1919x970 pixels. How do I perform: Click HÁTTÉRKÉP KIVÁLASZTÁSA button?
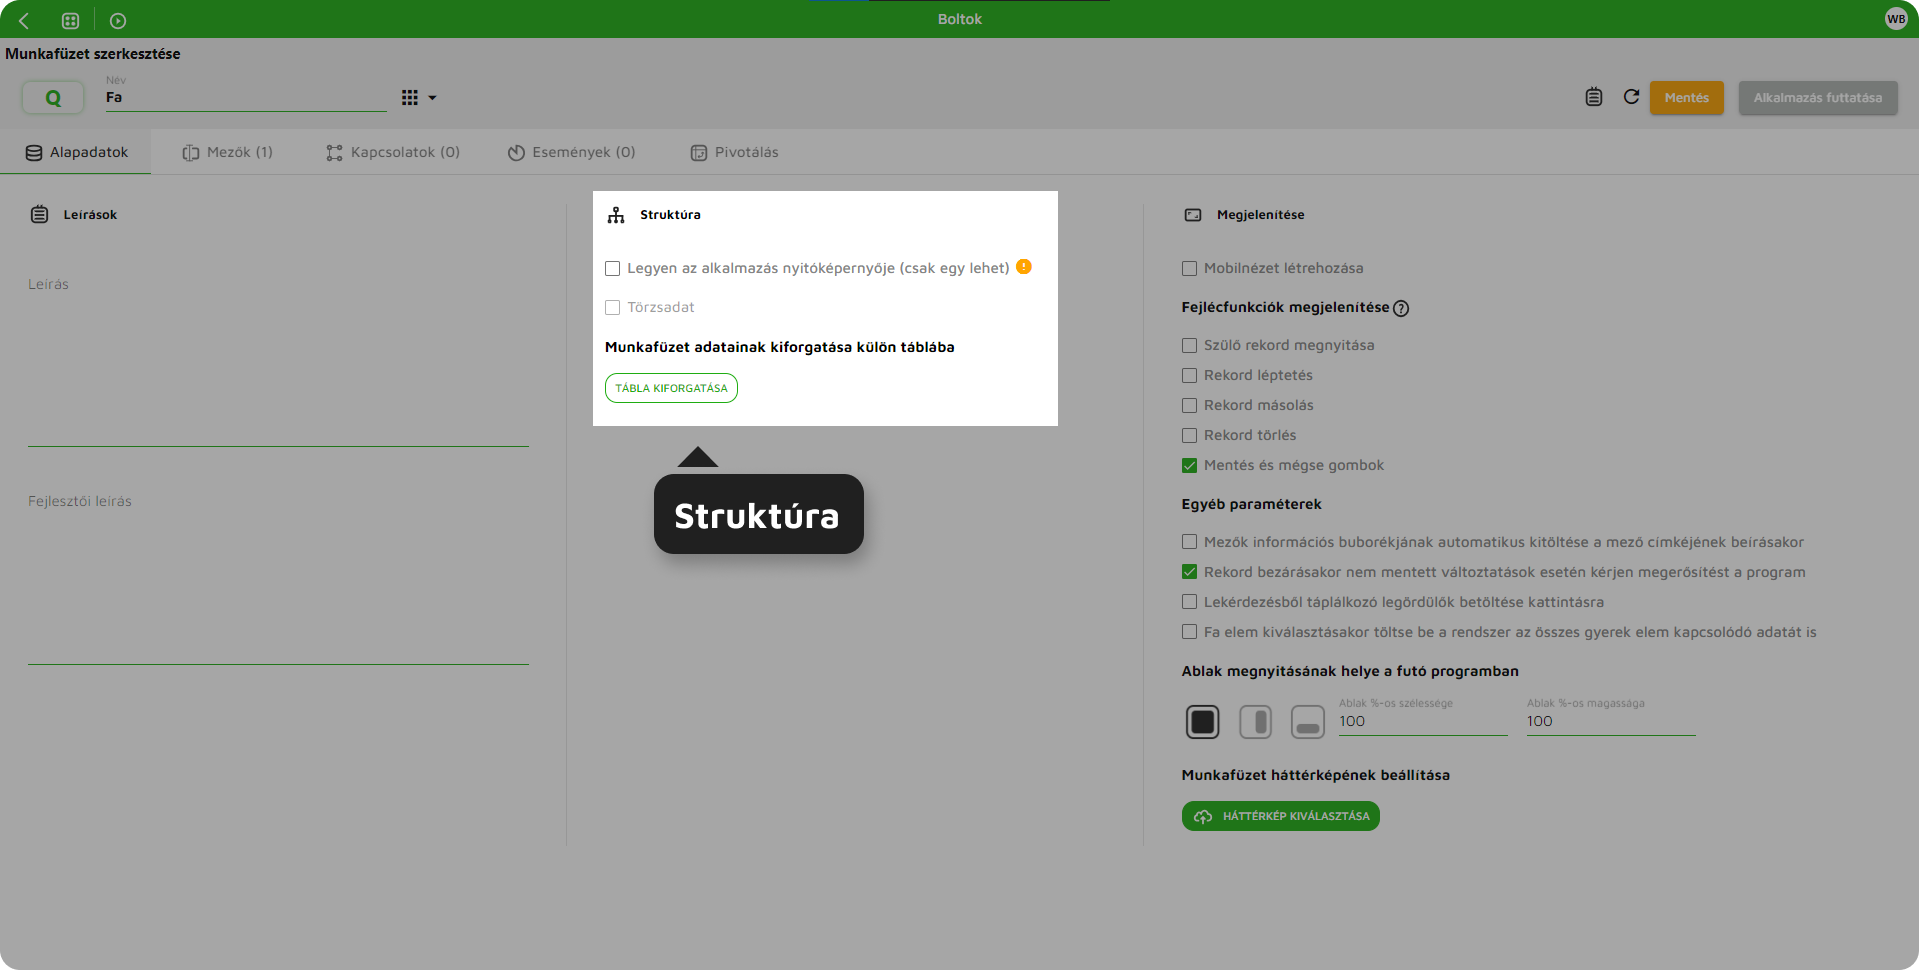coord(1281,816)
